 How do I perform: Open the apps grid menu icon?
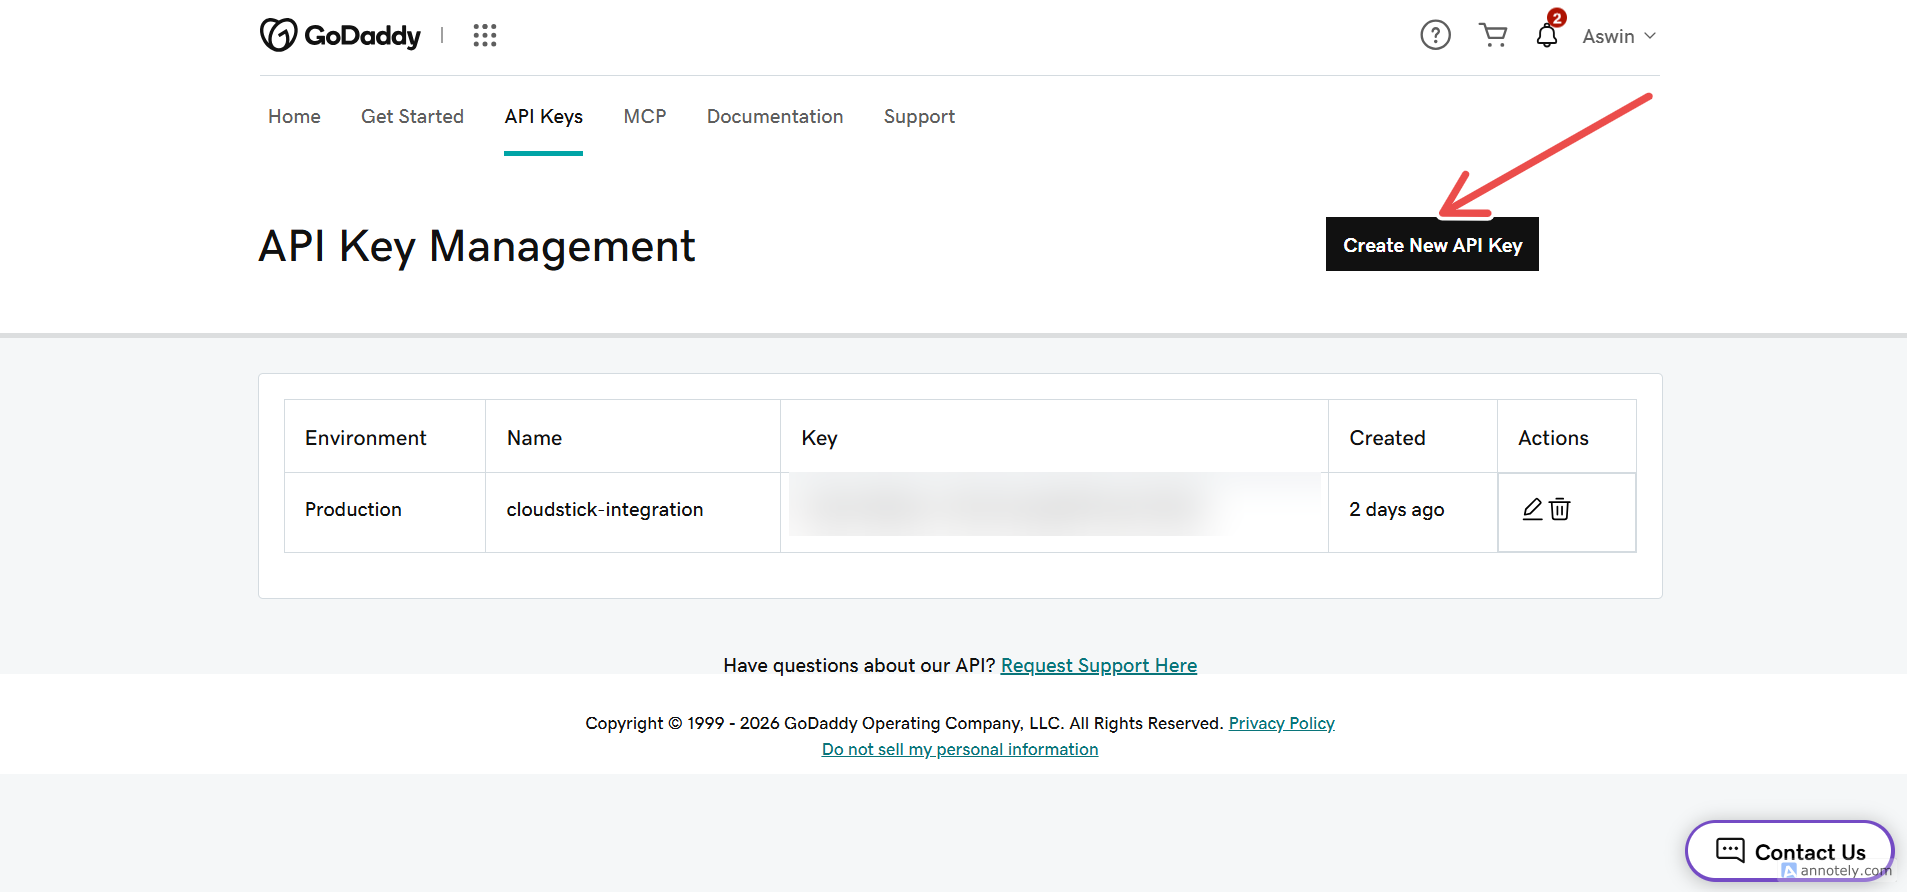point(485,36)
